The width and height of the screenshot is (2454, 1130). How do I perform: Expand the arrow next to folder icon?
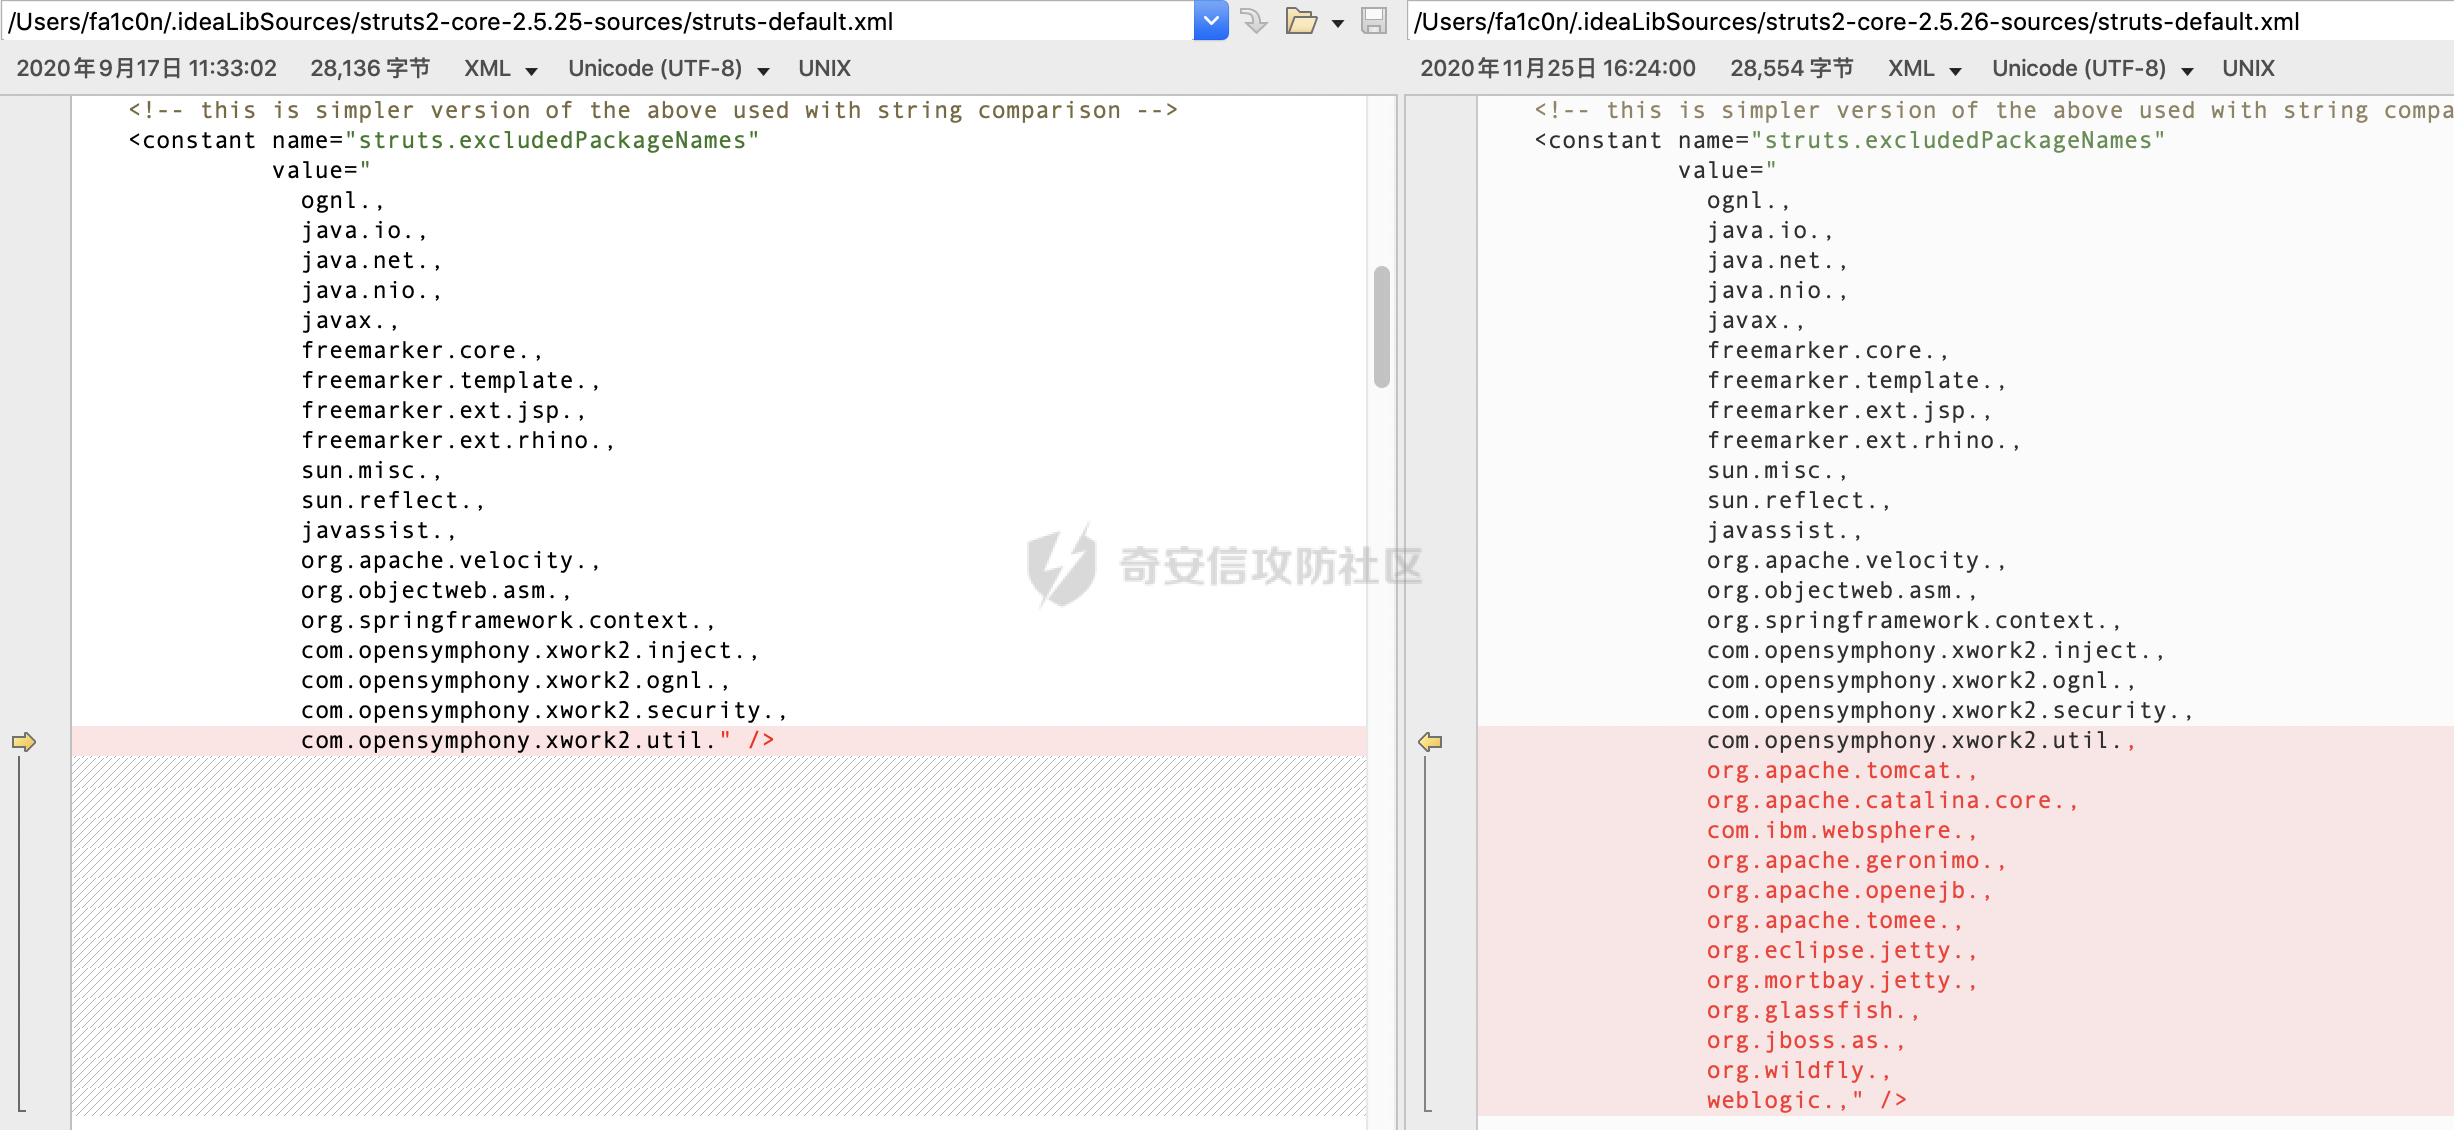pyautogui.click(x=1338, y=23)
